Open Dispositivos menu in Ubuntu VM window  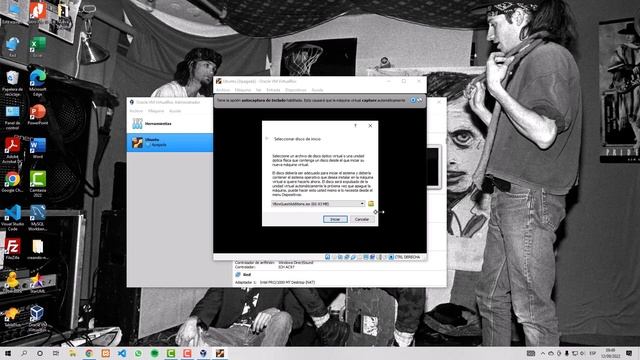pyautogui.click(x=296, y=90)
